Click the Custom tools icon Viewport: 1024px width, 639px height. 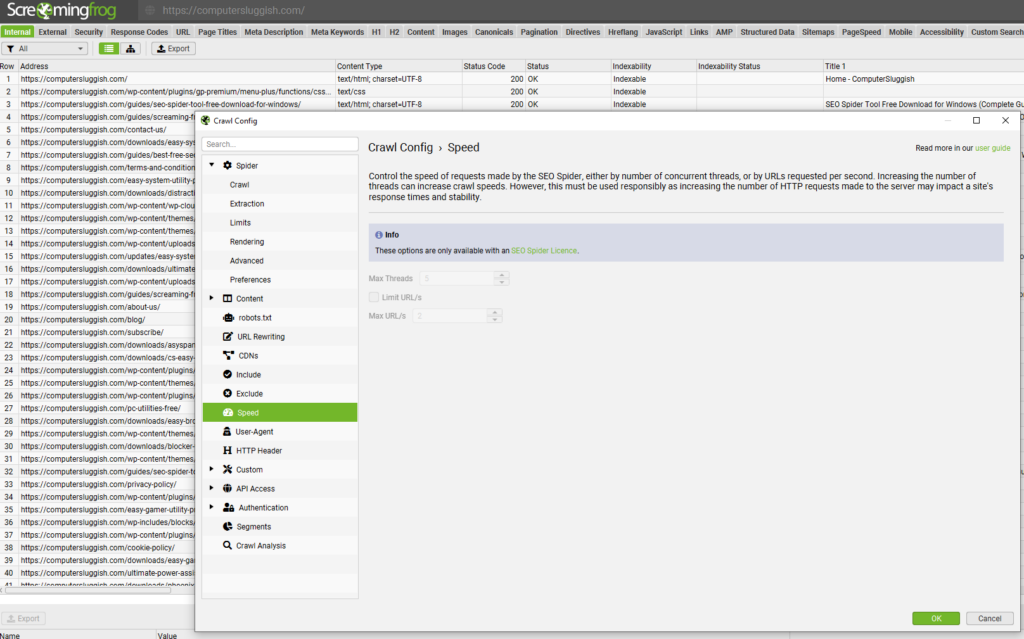[227, 469]
